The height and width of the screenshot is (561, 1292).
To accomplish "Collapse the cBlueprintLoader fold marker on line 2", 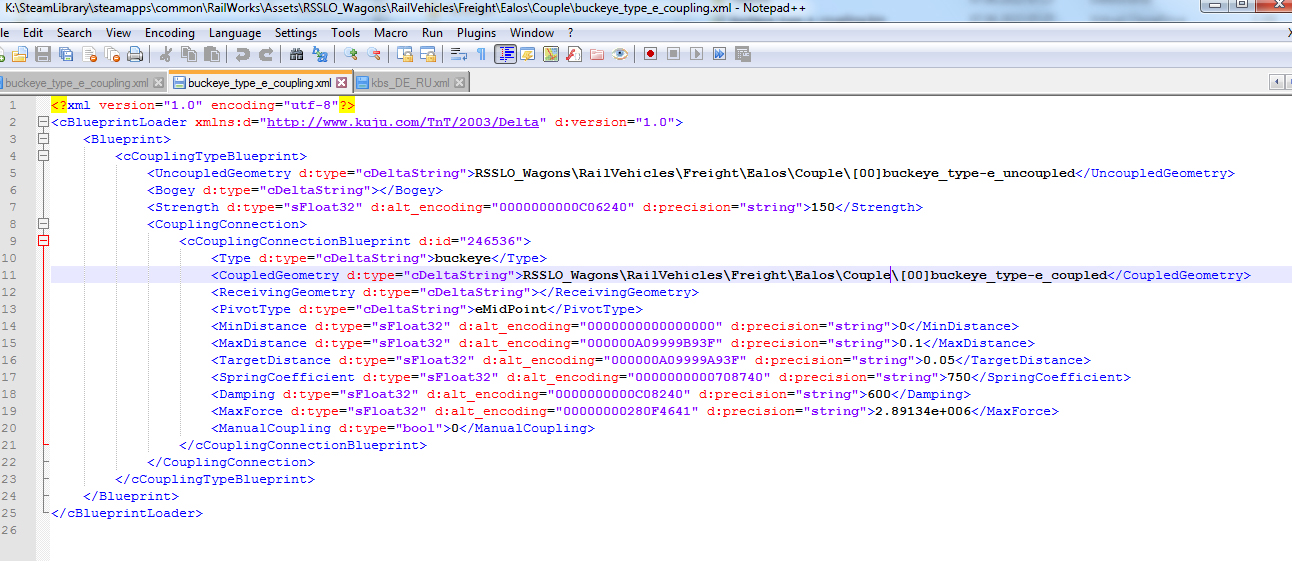I will (x=43, y=122).
